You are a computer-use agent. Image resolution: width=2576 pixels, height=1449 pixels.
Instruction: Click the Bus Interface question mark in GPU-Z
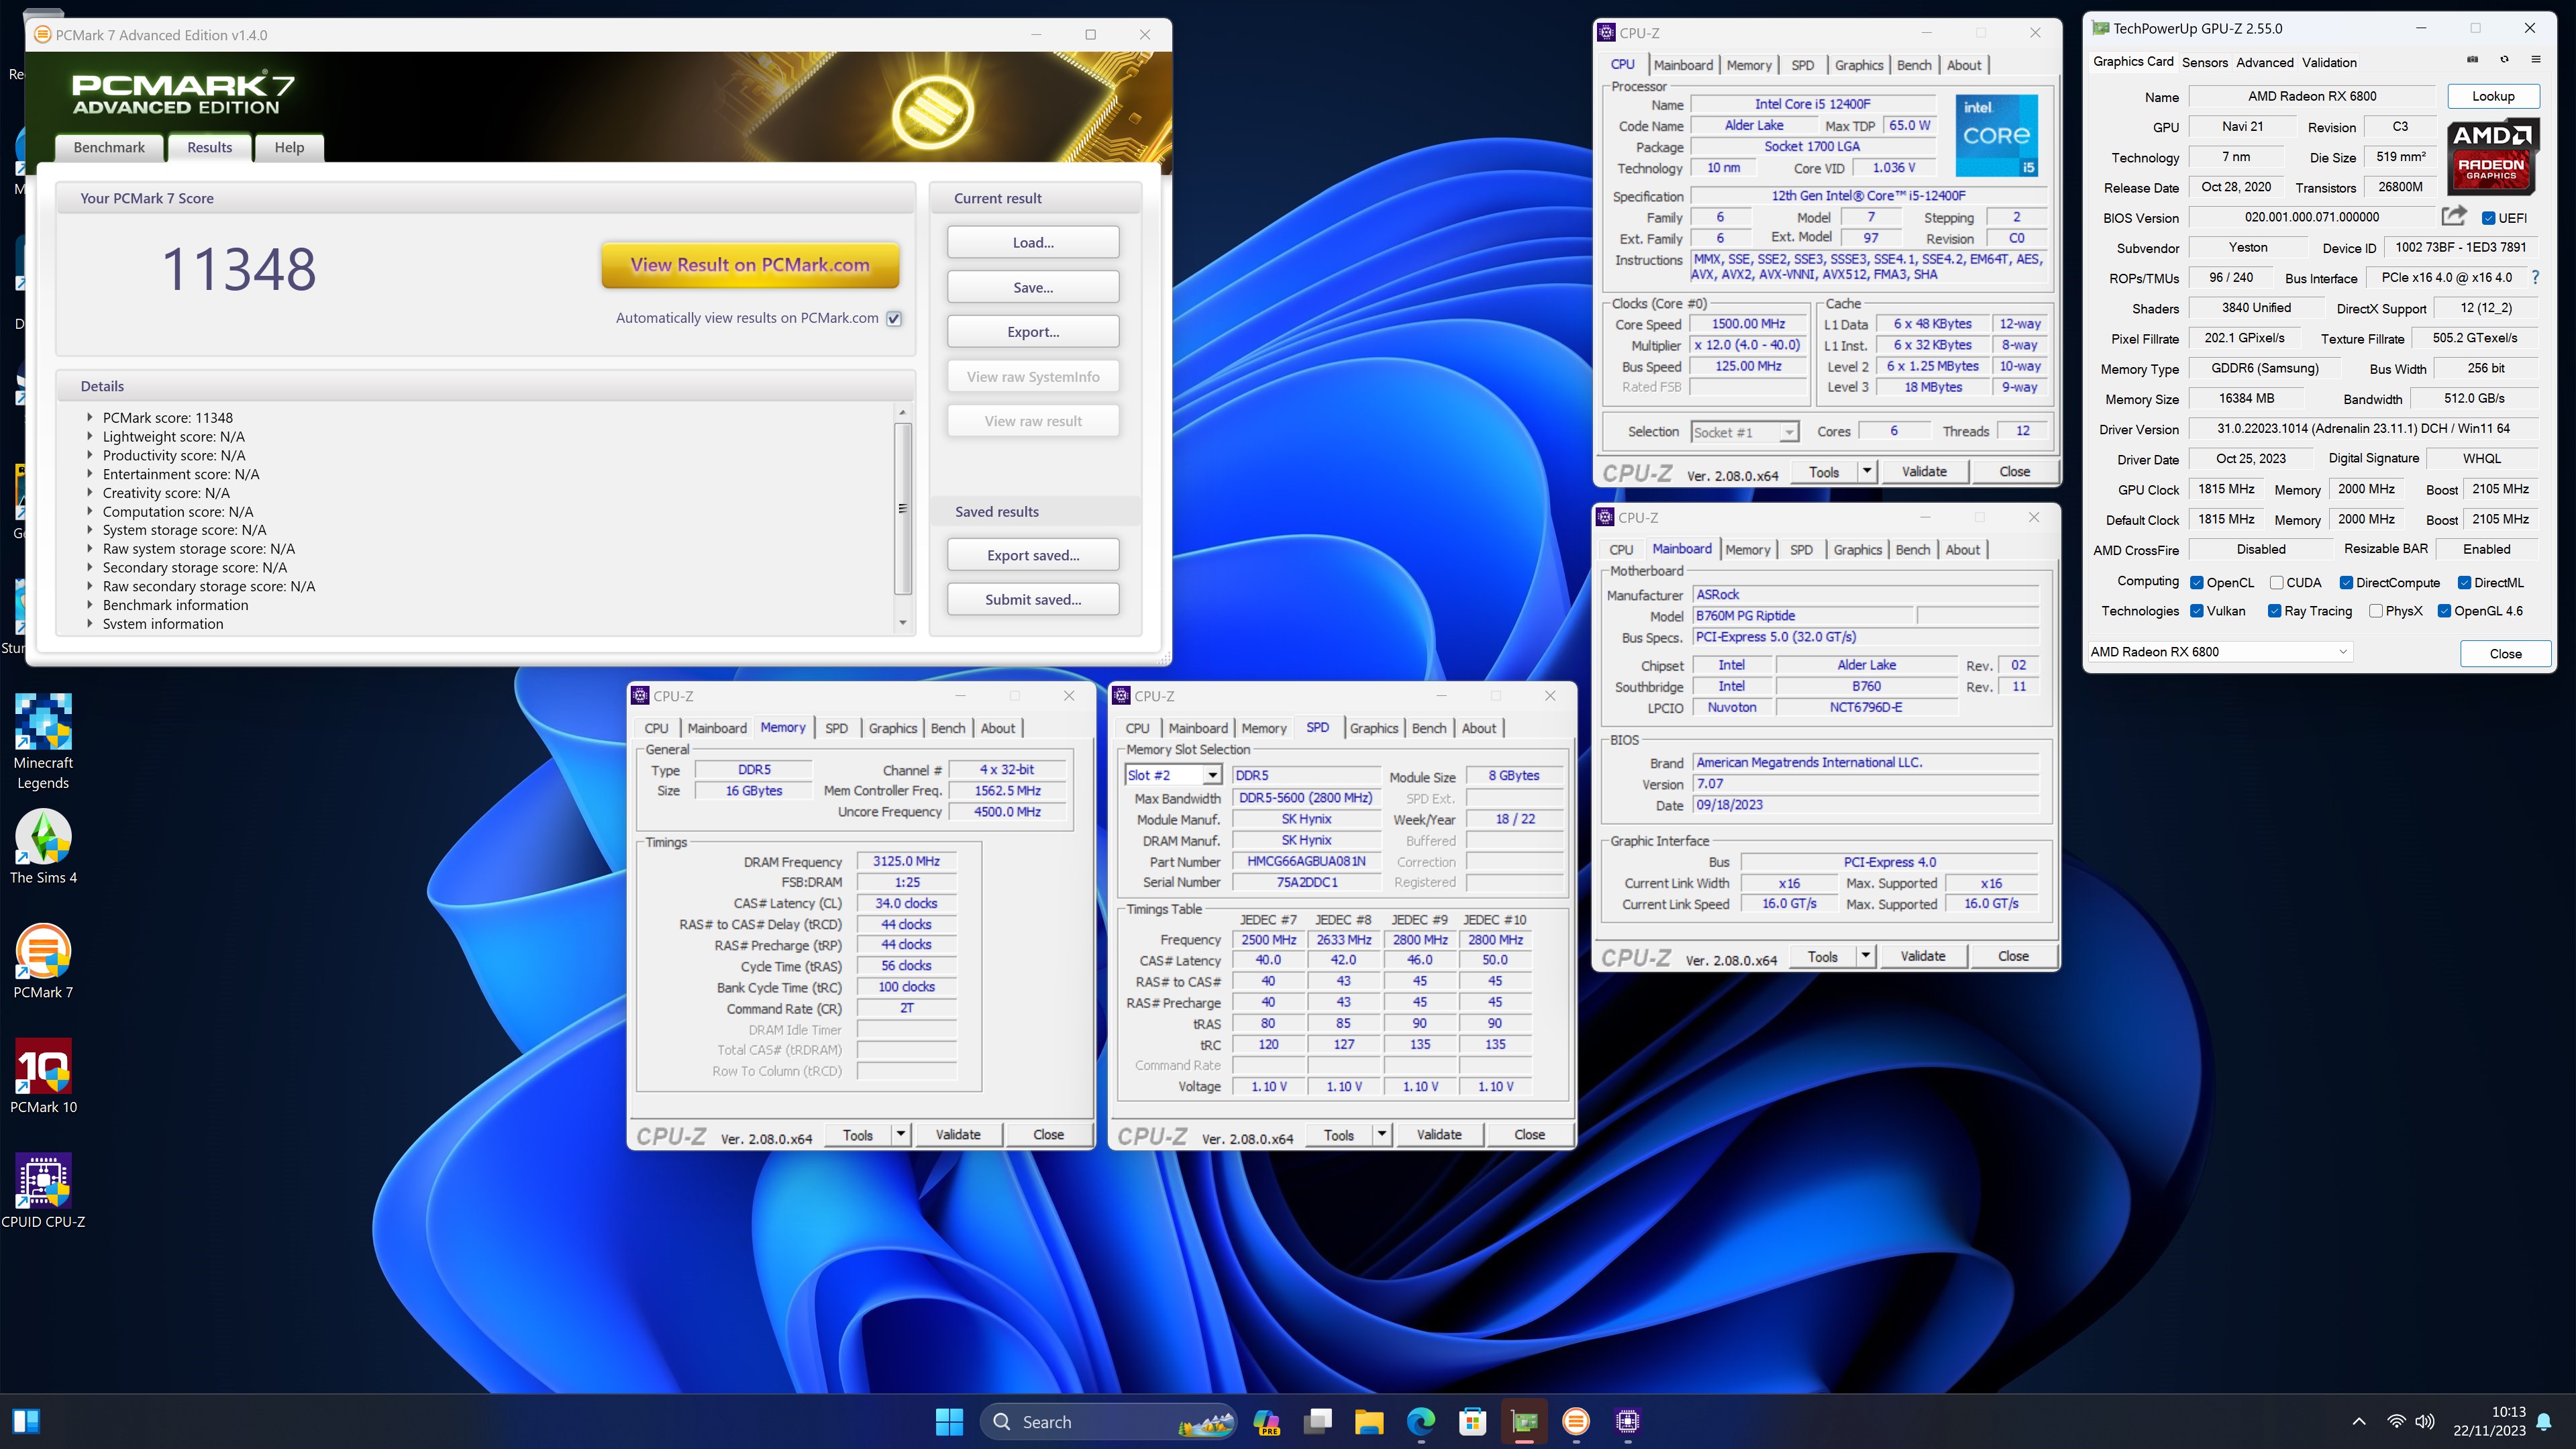tap(2535, 277)
